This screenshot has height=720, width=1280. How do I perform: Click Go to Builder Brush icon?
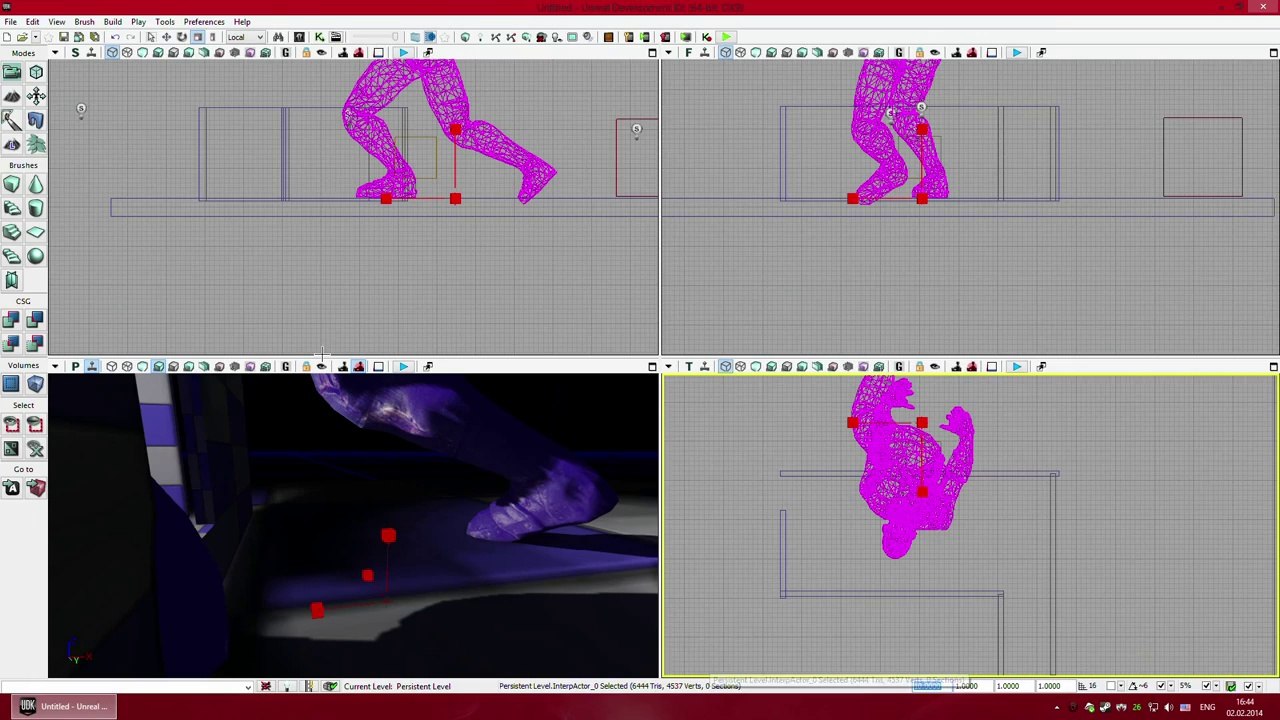point(36,488)
